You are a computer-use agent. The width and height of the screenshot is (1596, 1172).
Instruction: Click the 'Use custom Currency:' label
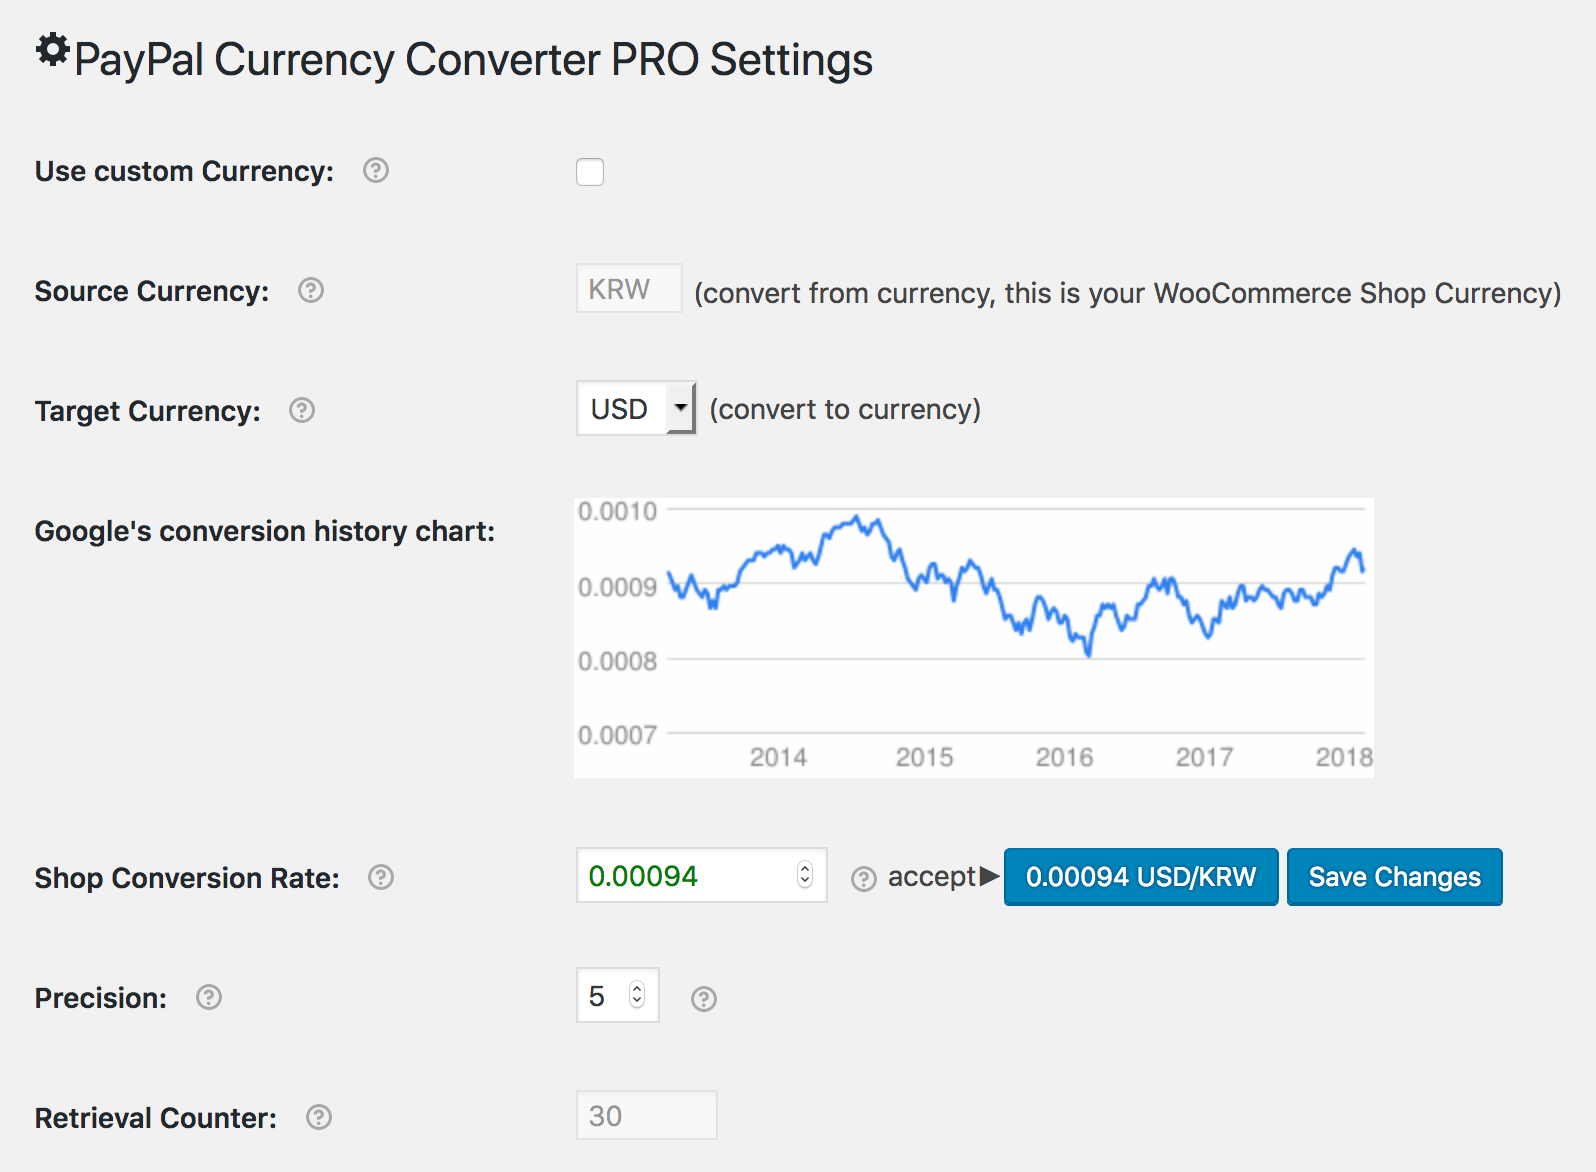184,171
